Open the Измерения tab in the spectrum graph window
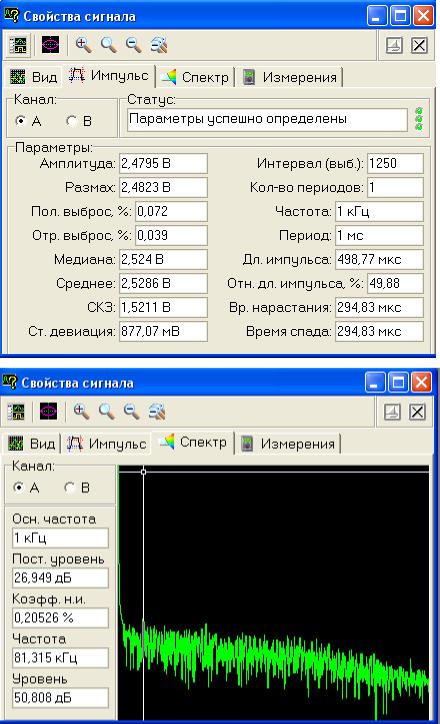 click(289, 444)
